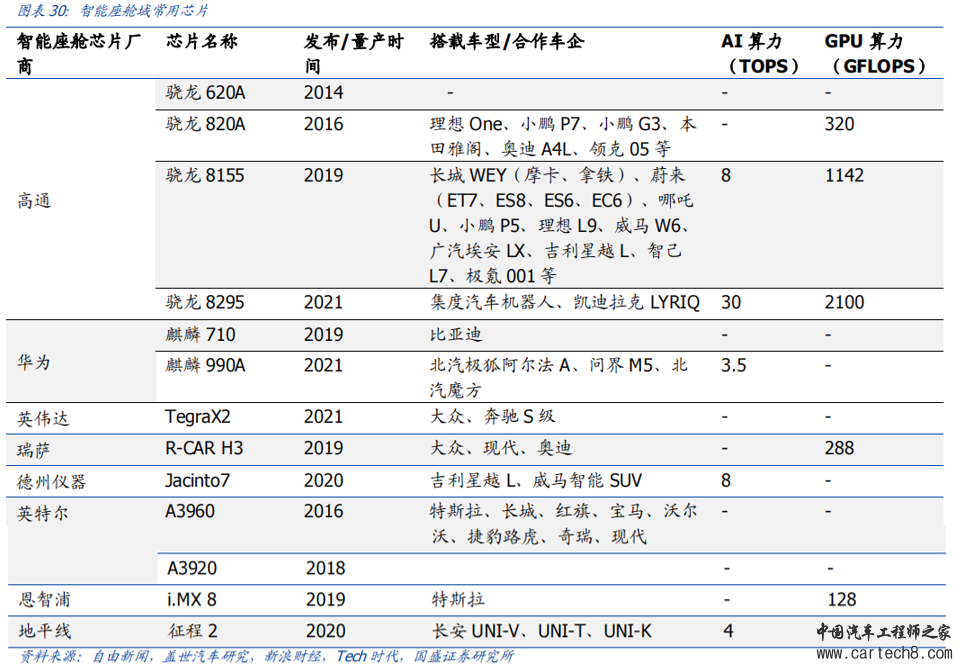The image size is (962, 669).
Task: Select the chip cell 'TegraX2'
Action: click(198, 417)
